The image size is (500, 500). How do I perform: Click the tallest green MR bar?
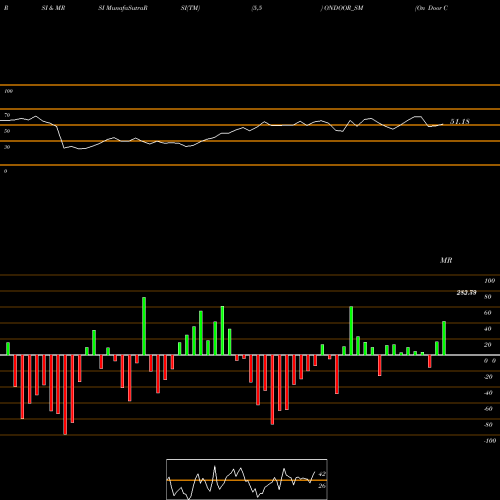tap(144, 326)
